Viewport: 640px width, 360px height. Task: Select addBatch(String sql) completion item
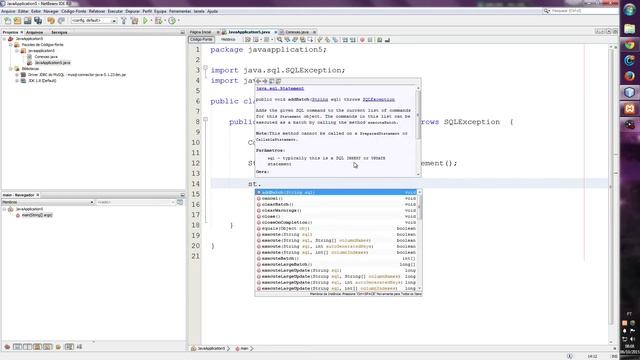[x=336, y=192]
